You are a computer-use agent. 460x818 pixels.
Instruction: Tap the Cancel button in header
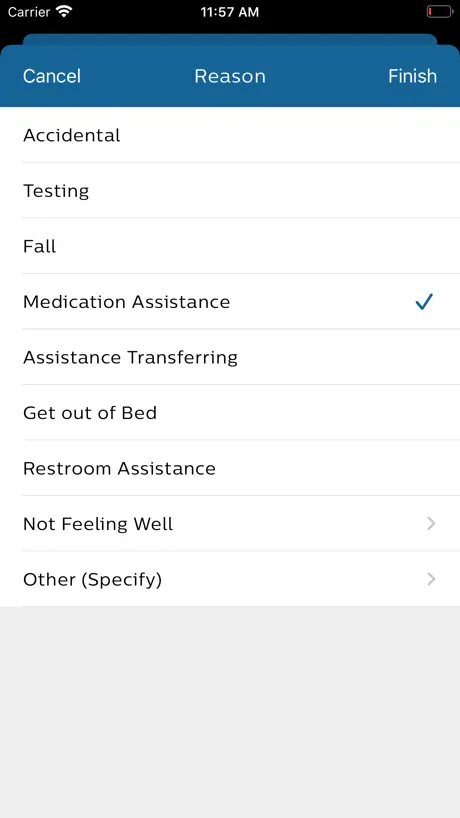pyautogui.click(x=52, y=76)
